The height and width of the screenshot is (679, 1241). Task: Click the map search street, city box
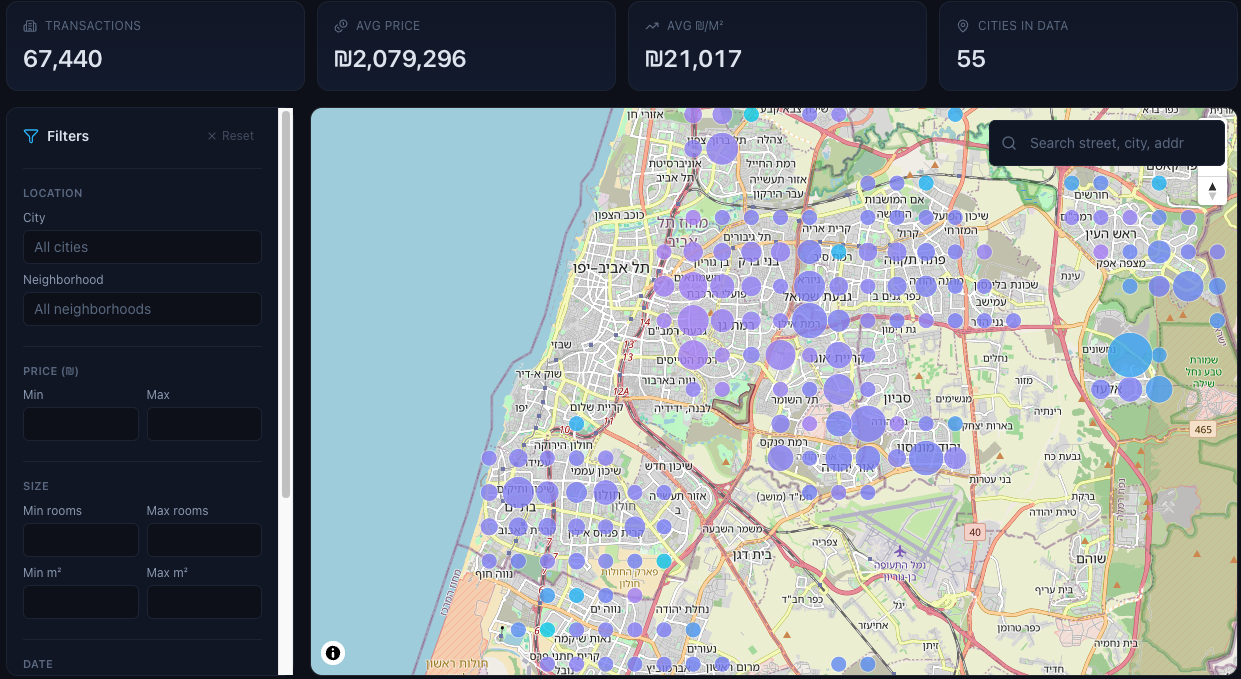click(1107, 143)
